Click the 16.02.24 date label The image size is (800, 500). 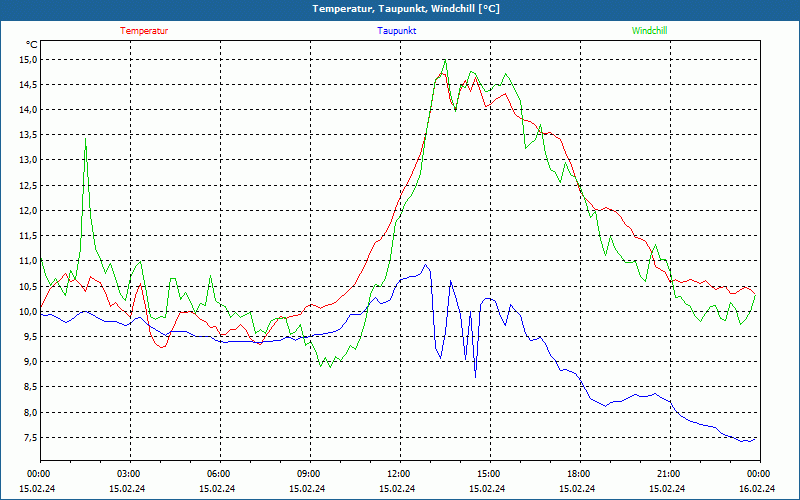point(757,489)
